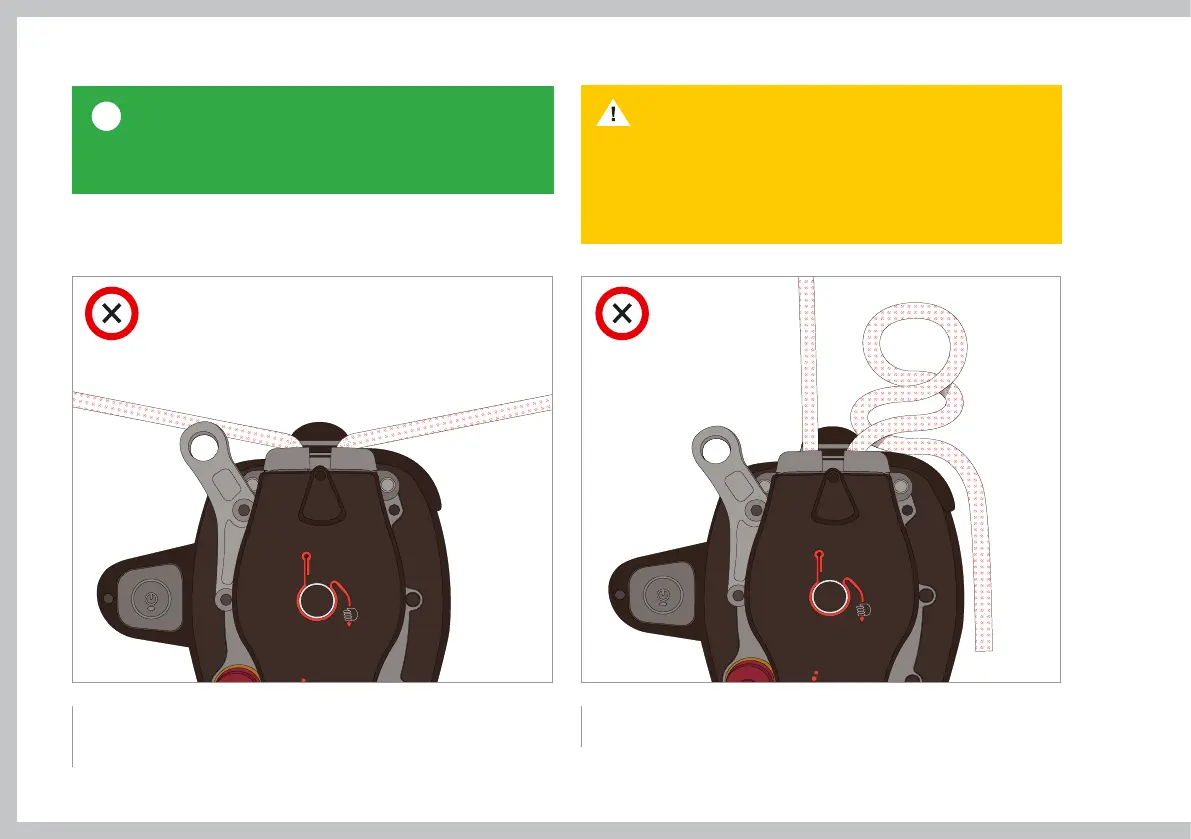Select the red X mark in left illustration
The width and height of the screenshot is (1191, 839).
[112, 313]
